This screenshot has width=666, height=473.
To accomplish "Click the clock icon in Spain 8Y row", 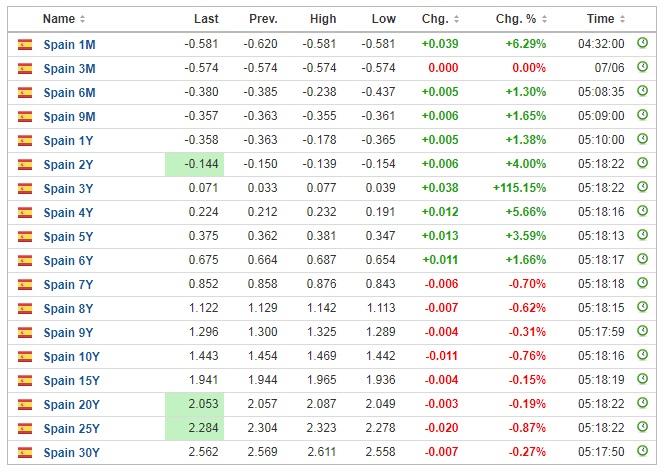I will [643, 307].
